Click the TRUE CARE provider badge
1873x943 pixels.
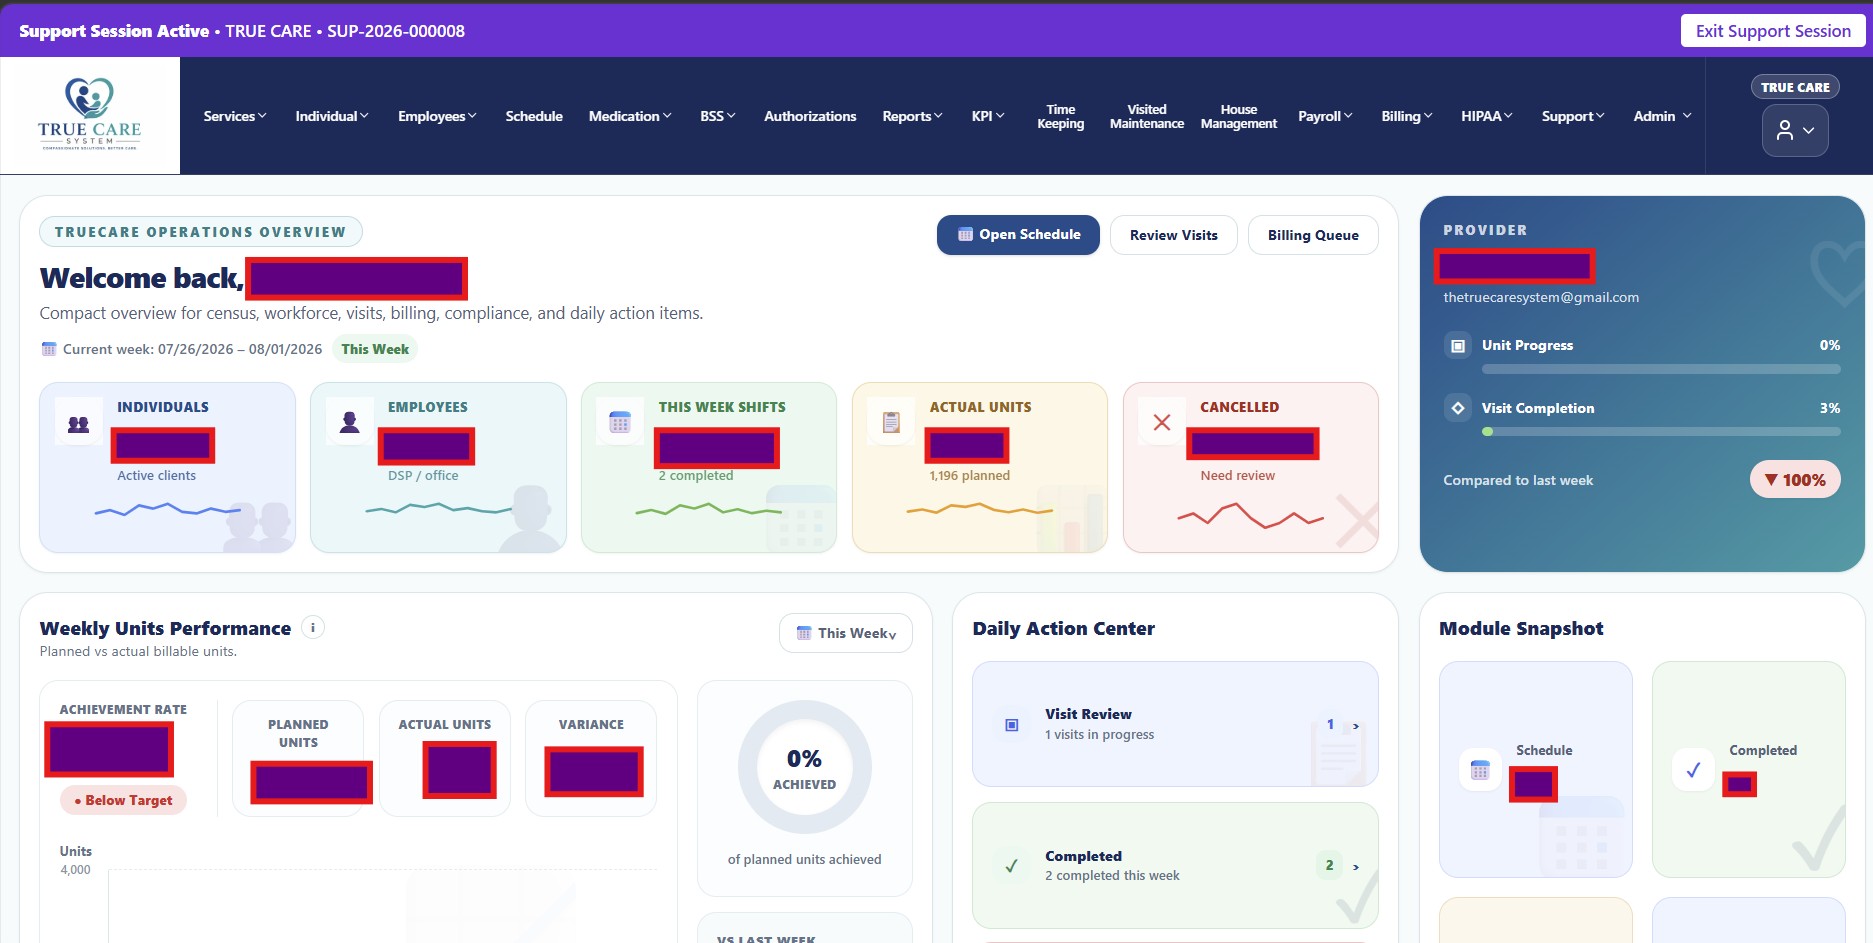pos(1795,87)
